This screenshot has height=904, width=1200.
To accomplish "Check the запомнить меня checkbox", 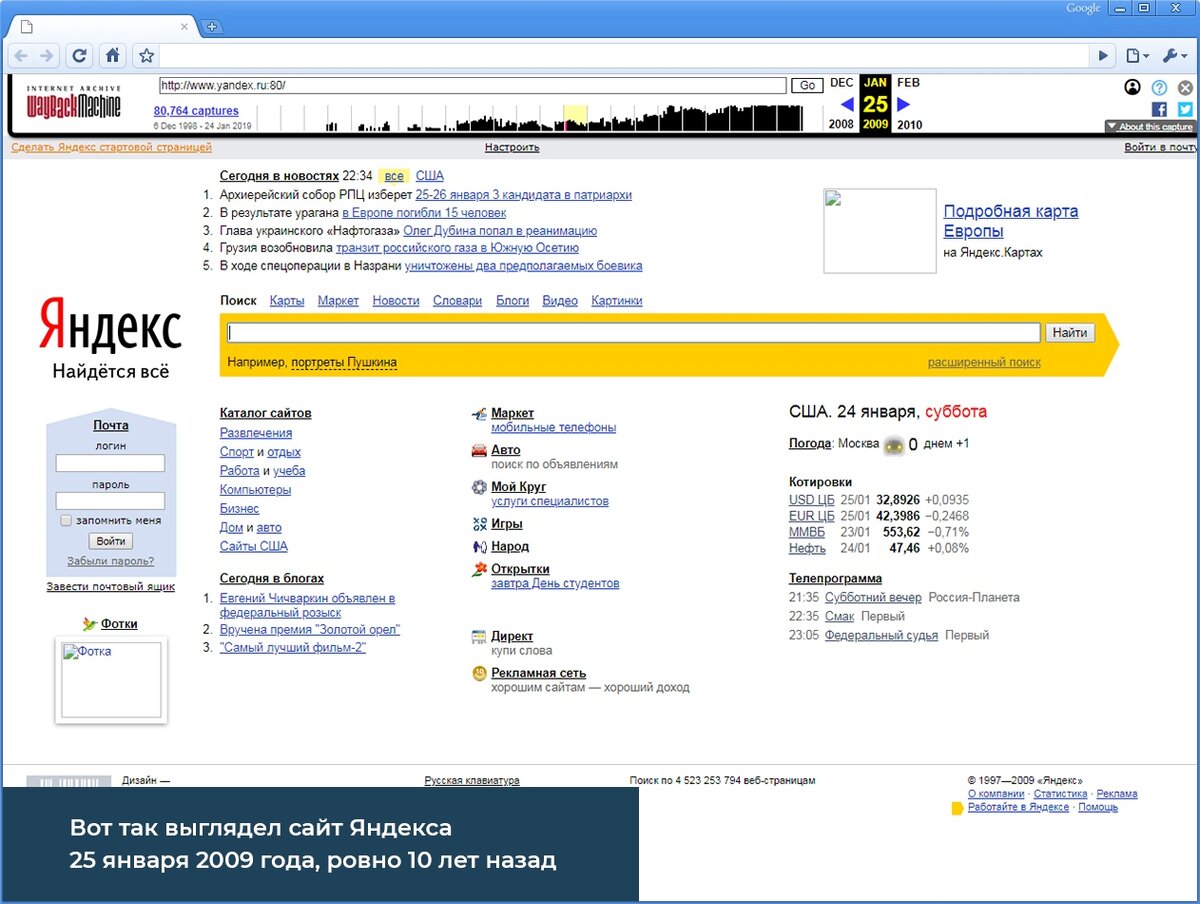I will click(x=66, y=521).
